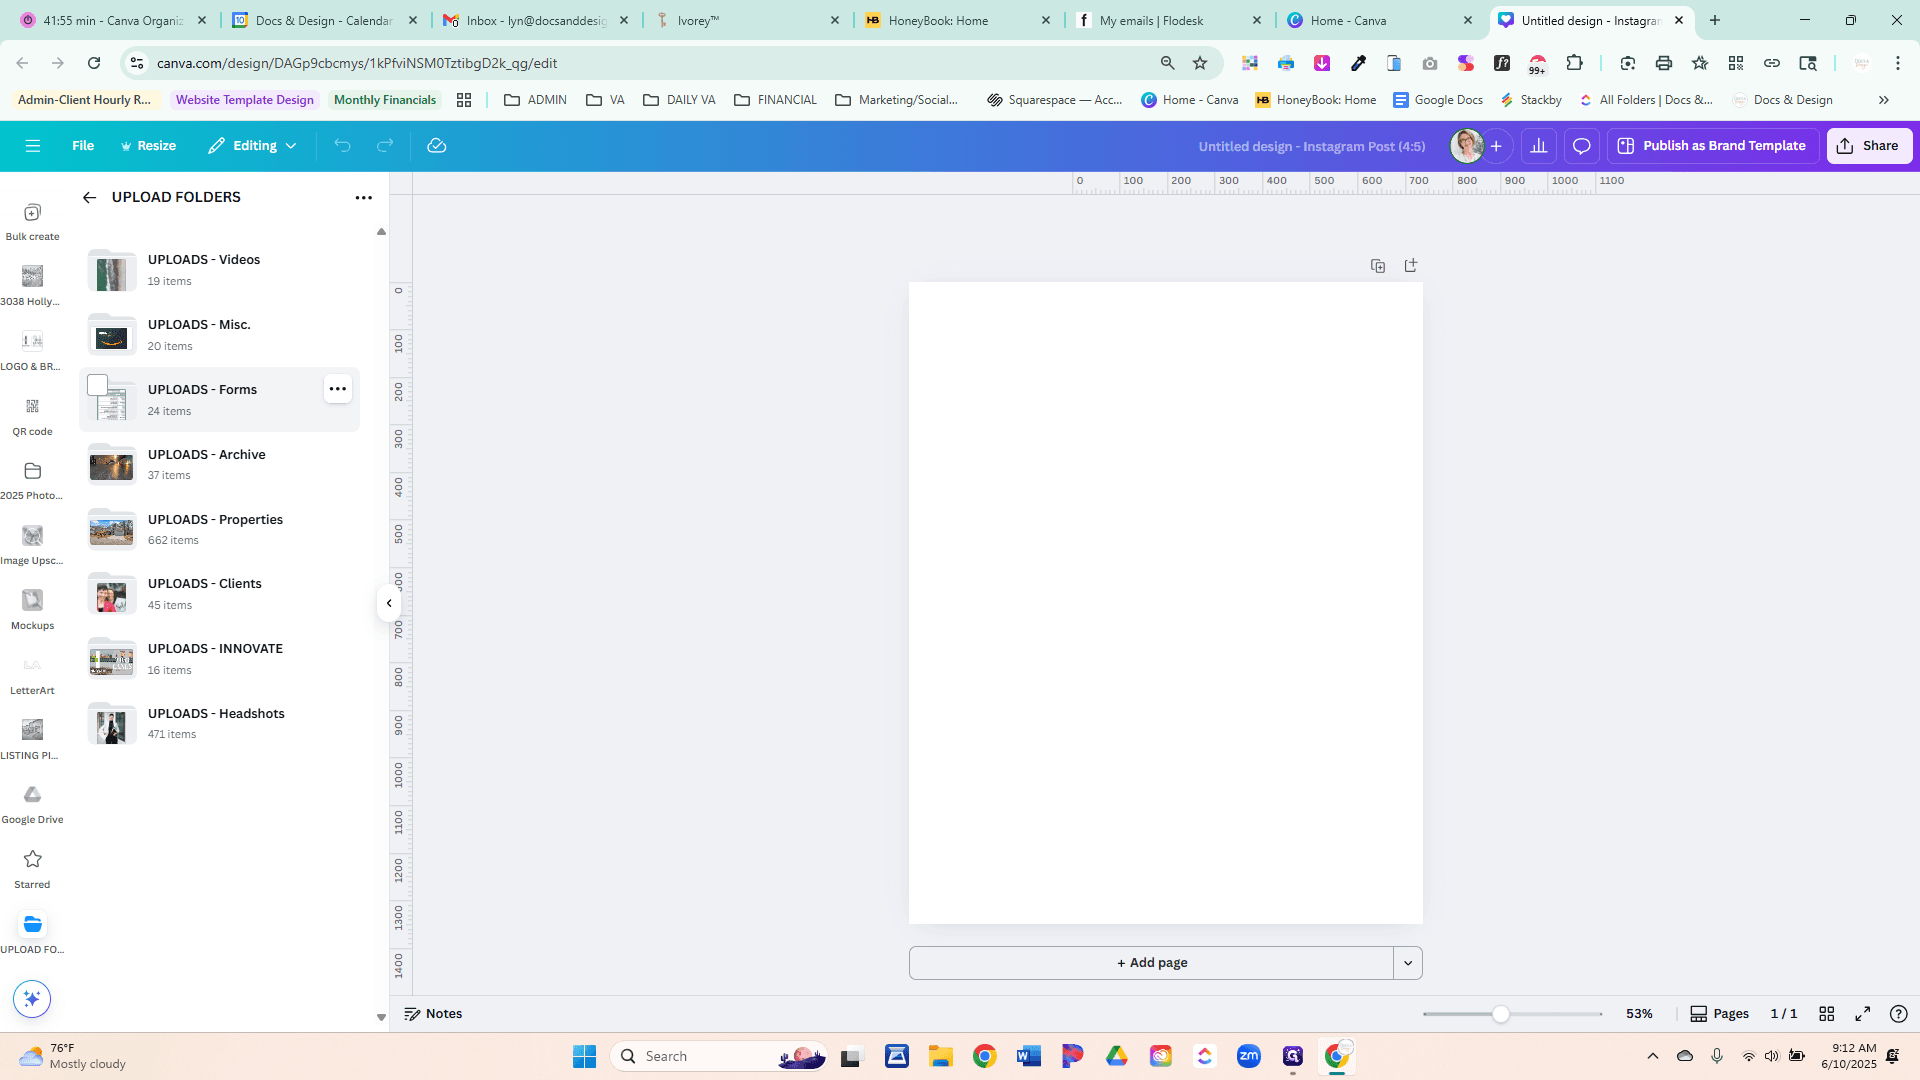Image resolution: width=1920 pixels, height=1080 pixels.
Task: Enter fullscreen present mode
Action: pyautogui.click(x=1863, y=1014)
